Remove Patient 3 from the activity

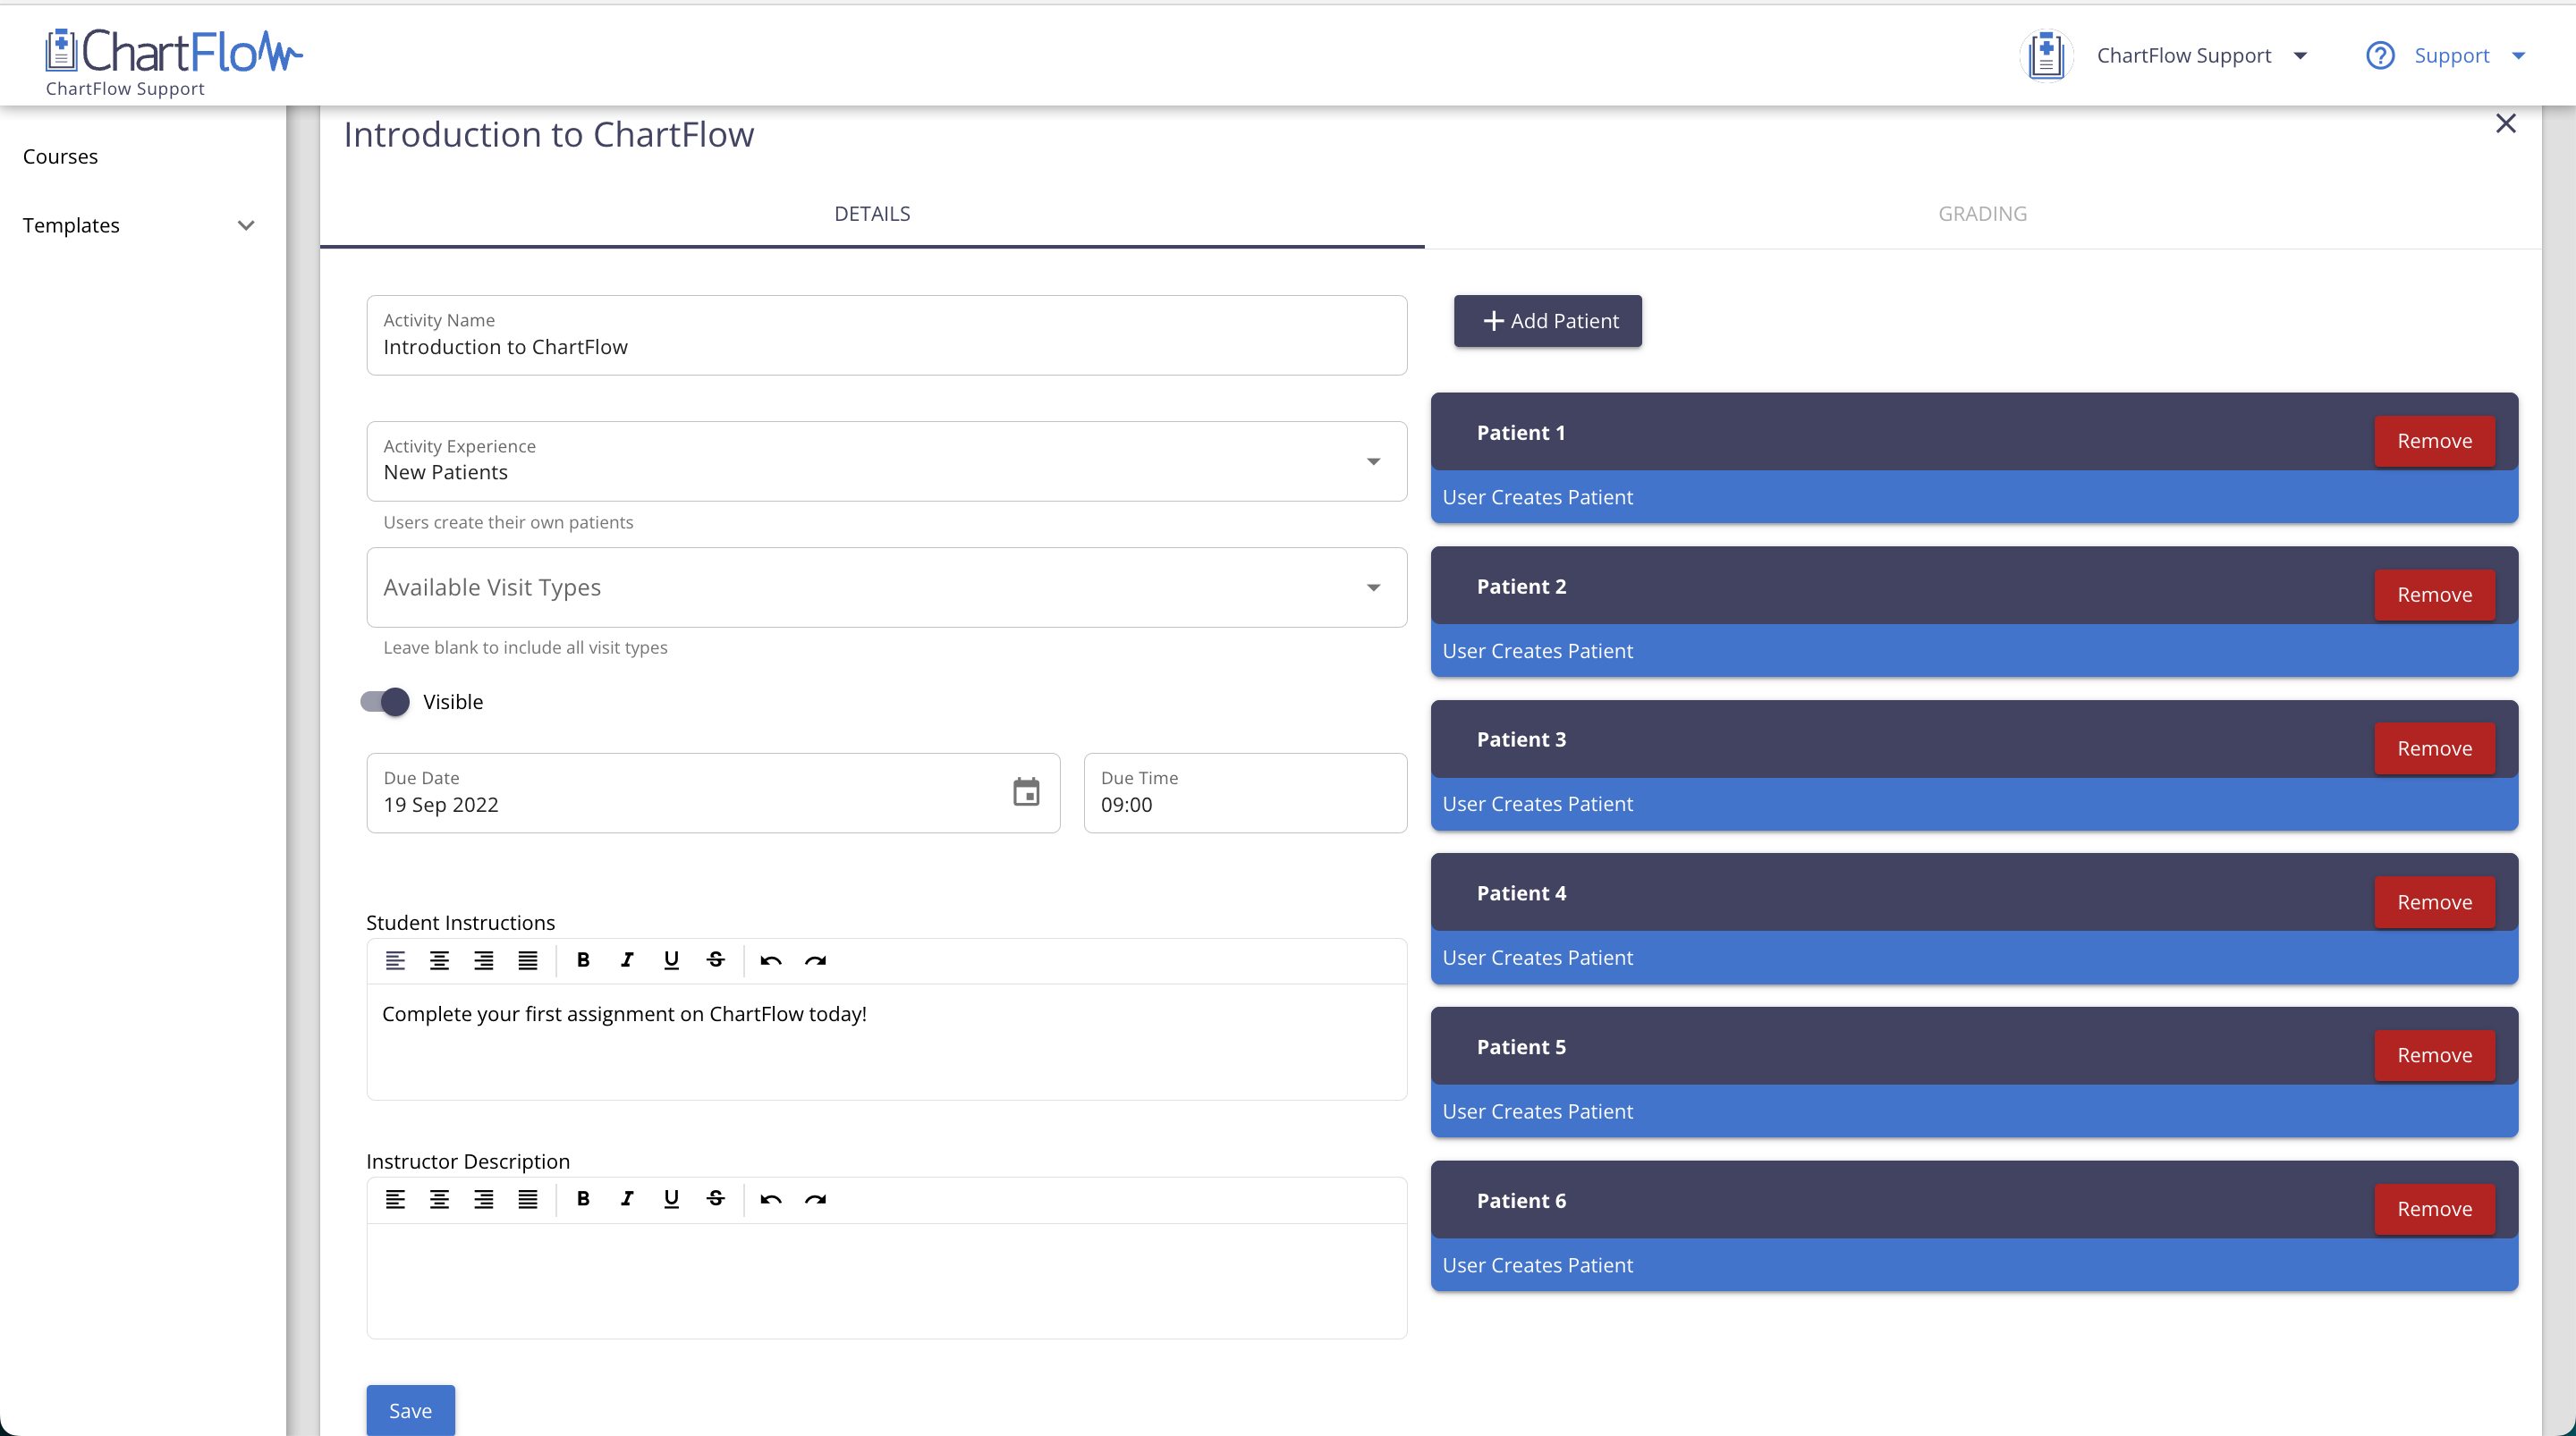[x=2434, y=748]
